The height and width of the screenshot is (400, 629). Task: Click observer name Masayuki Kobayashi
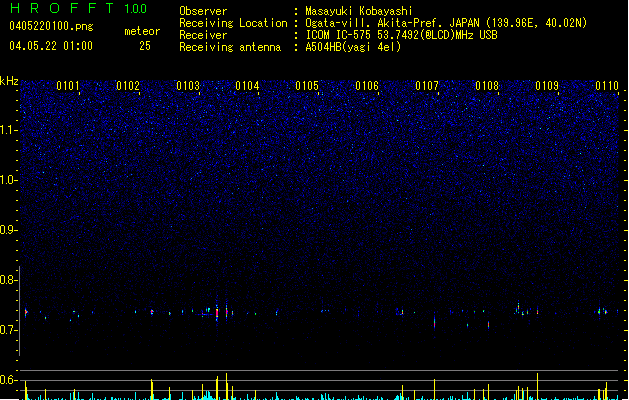[359, 11]
